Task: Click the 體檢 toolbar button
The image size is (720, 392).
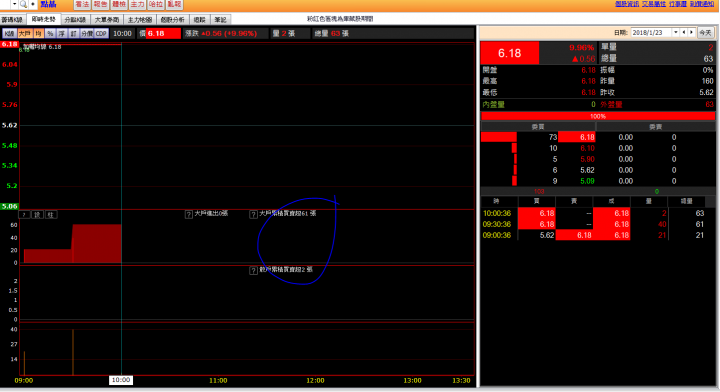Action: point(119,4)
